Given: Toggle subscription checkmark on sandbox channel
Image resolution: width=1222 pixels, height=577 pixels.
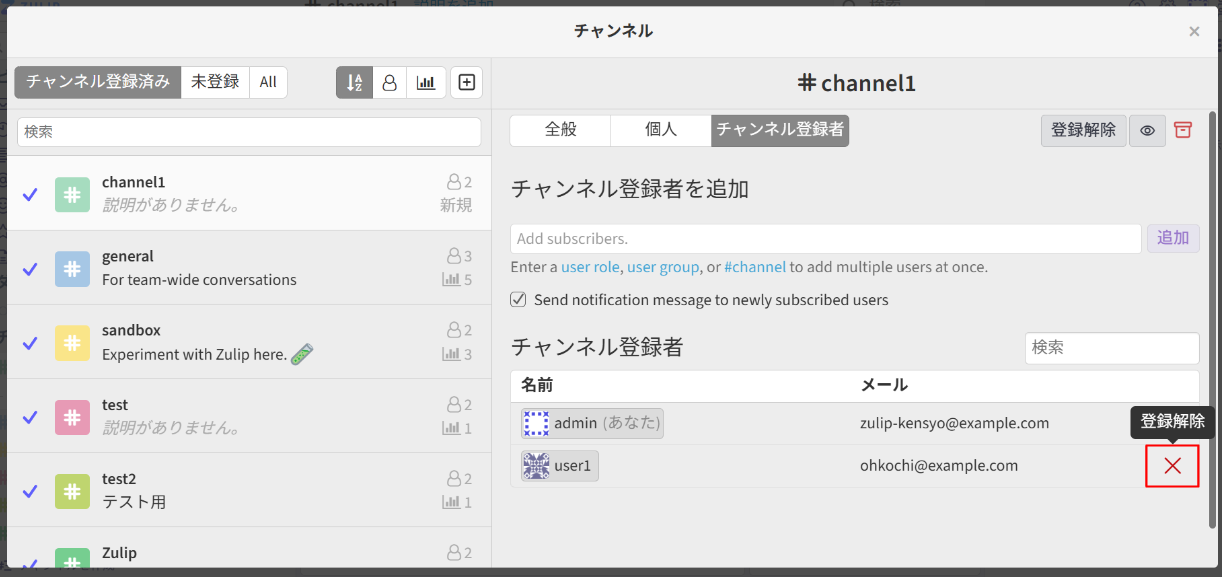Looking at the screenshot, I should [x=29, y=341].
